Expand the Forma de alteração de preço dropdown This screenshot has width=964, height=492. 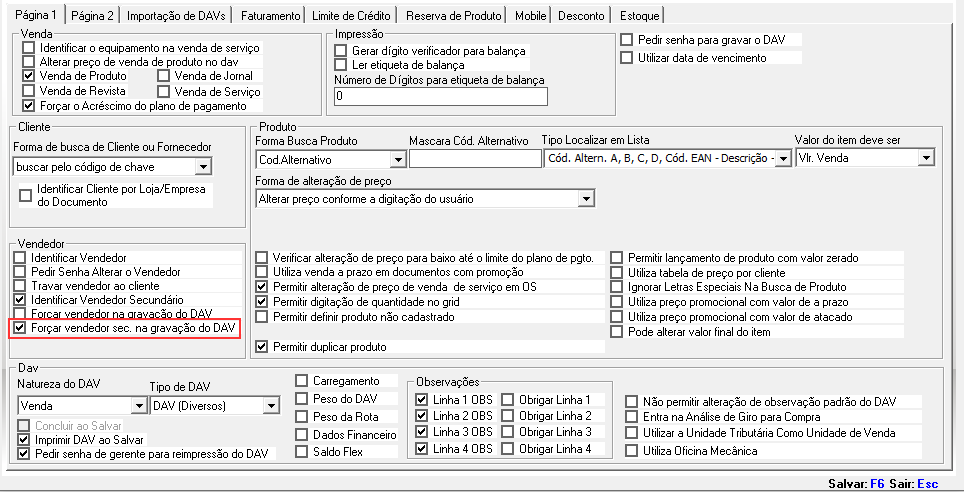pos(587,199)
